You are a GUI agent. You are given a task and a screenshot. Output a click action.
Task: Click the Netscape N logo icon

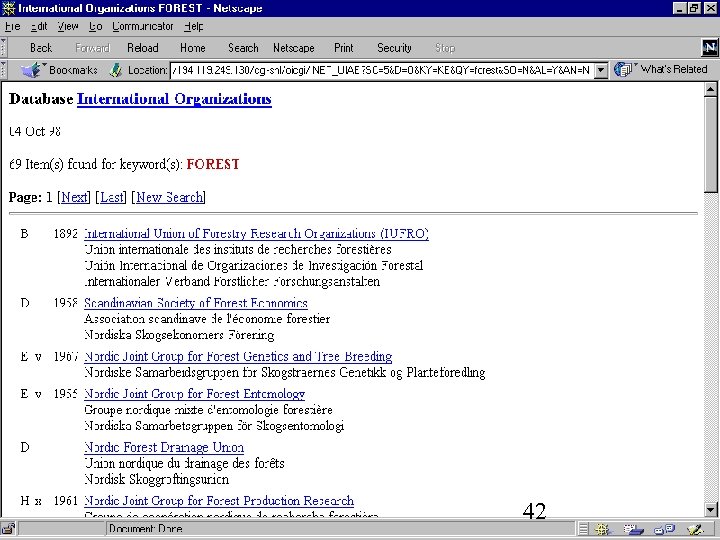709,47
